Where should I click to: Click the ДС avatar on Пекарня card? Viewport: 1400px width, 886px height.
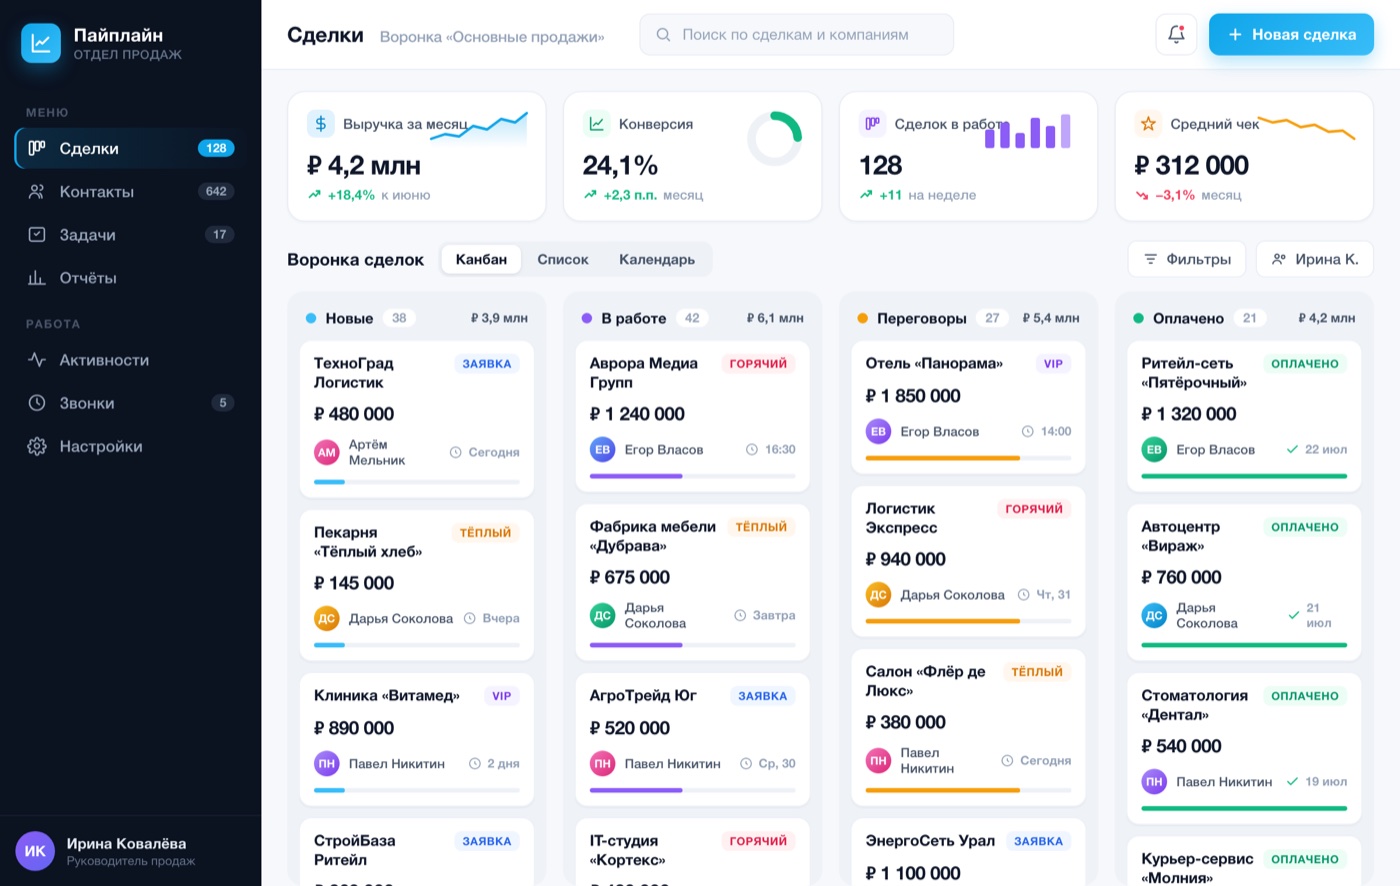pos(327,618)
